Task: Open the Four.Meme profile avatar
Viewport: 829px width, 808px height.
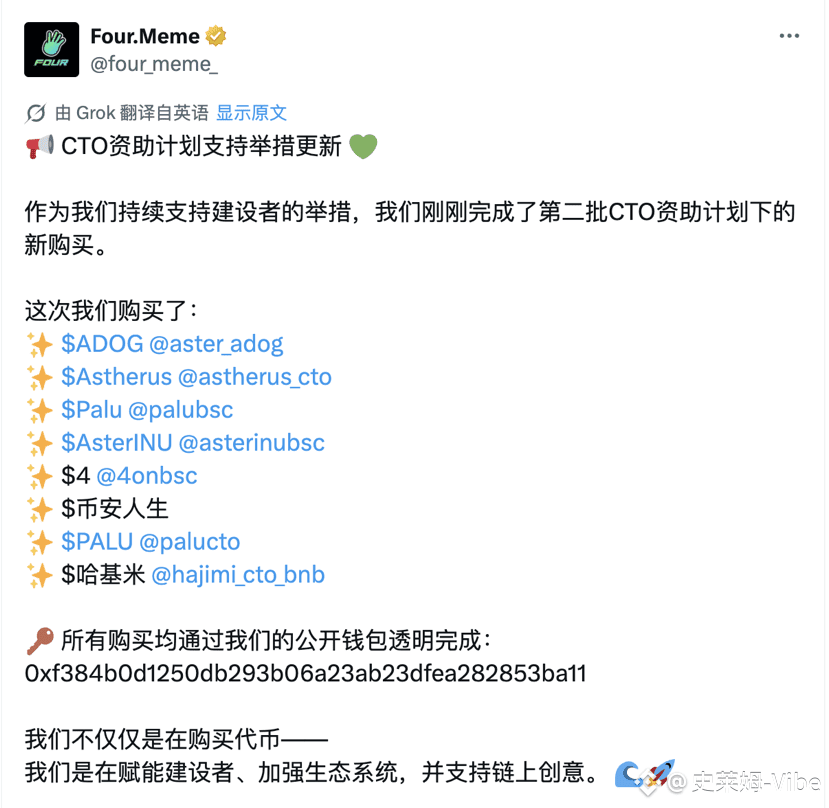Action: 51,49
